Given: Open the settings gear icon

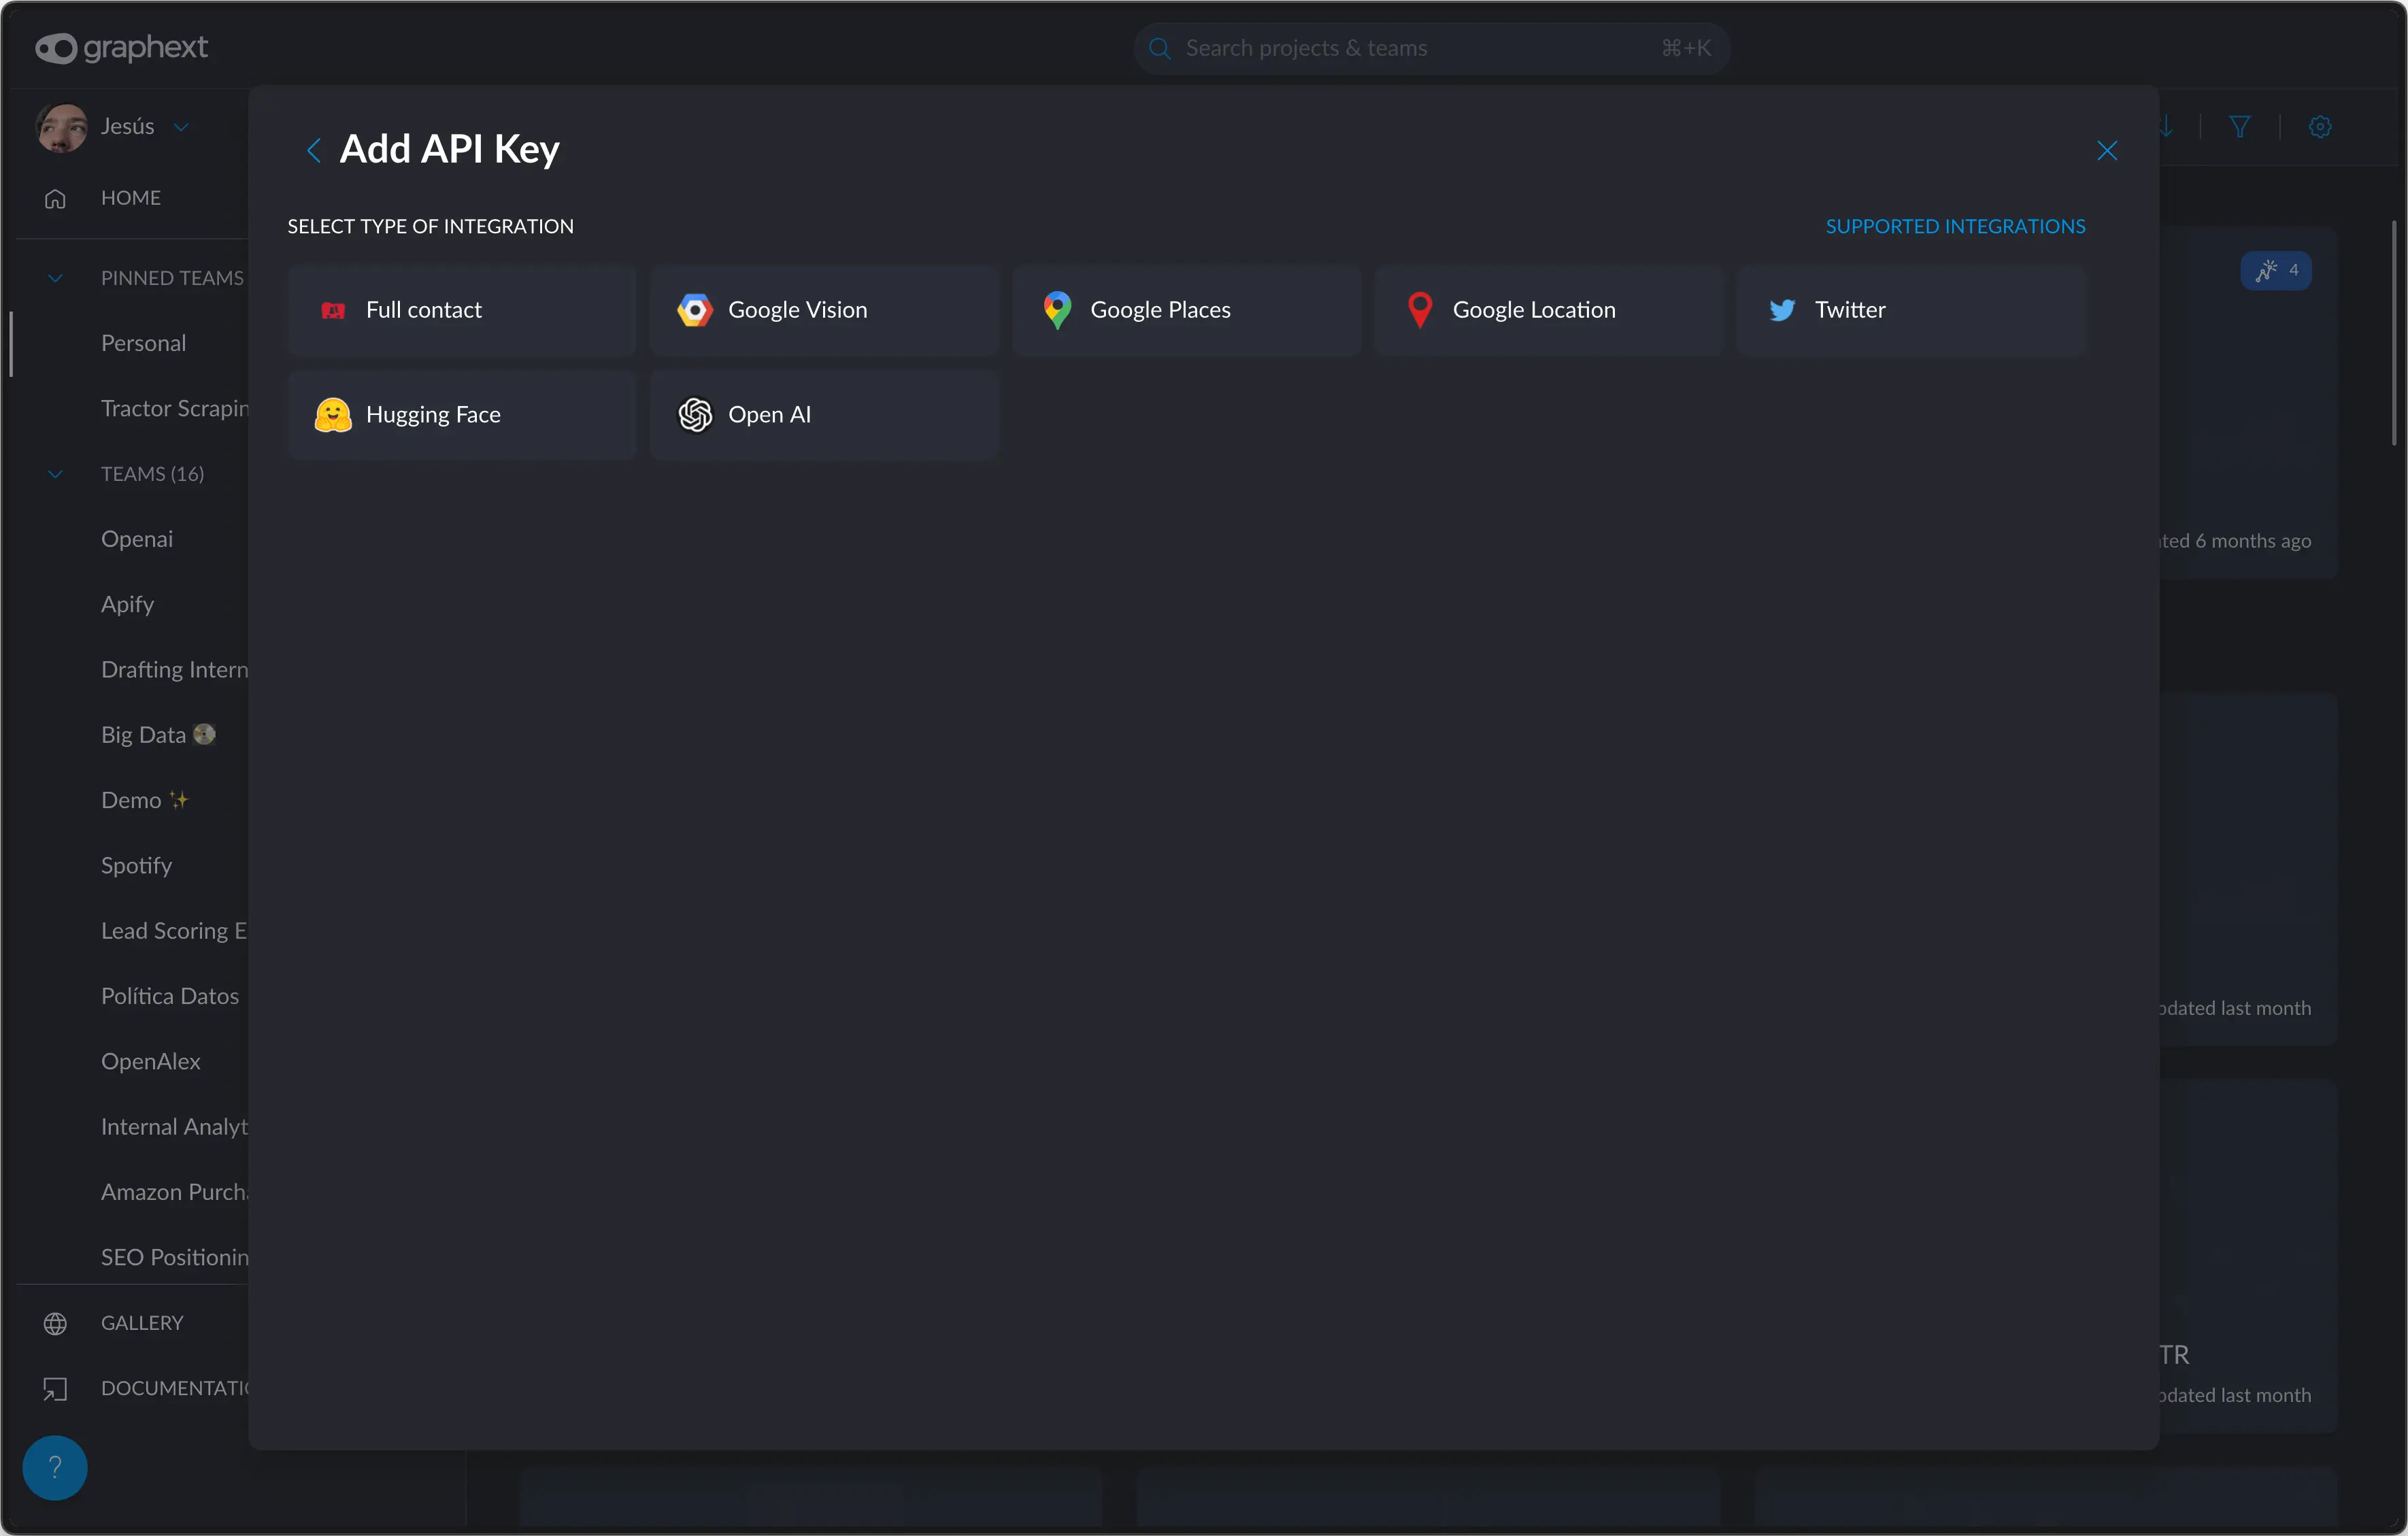Looking at the screenshot, I should 2320,127.
